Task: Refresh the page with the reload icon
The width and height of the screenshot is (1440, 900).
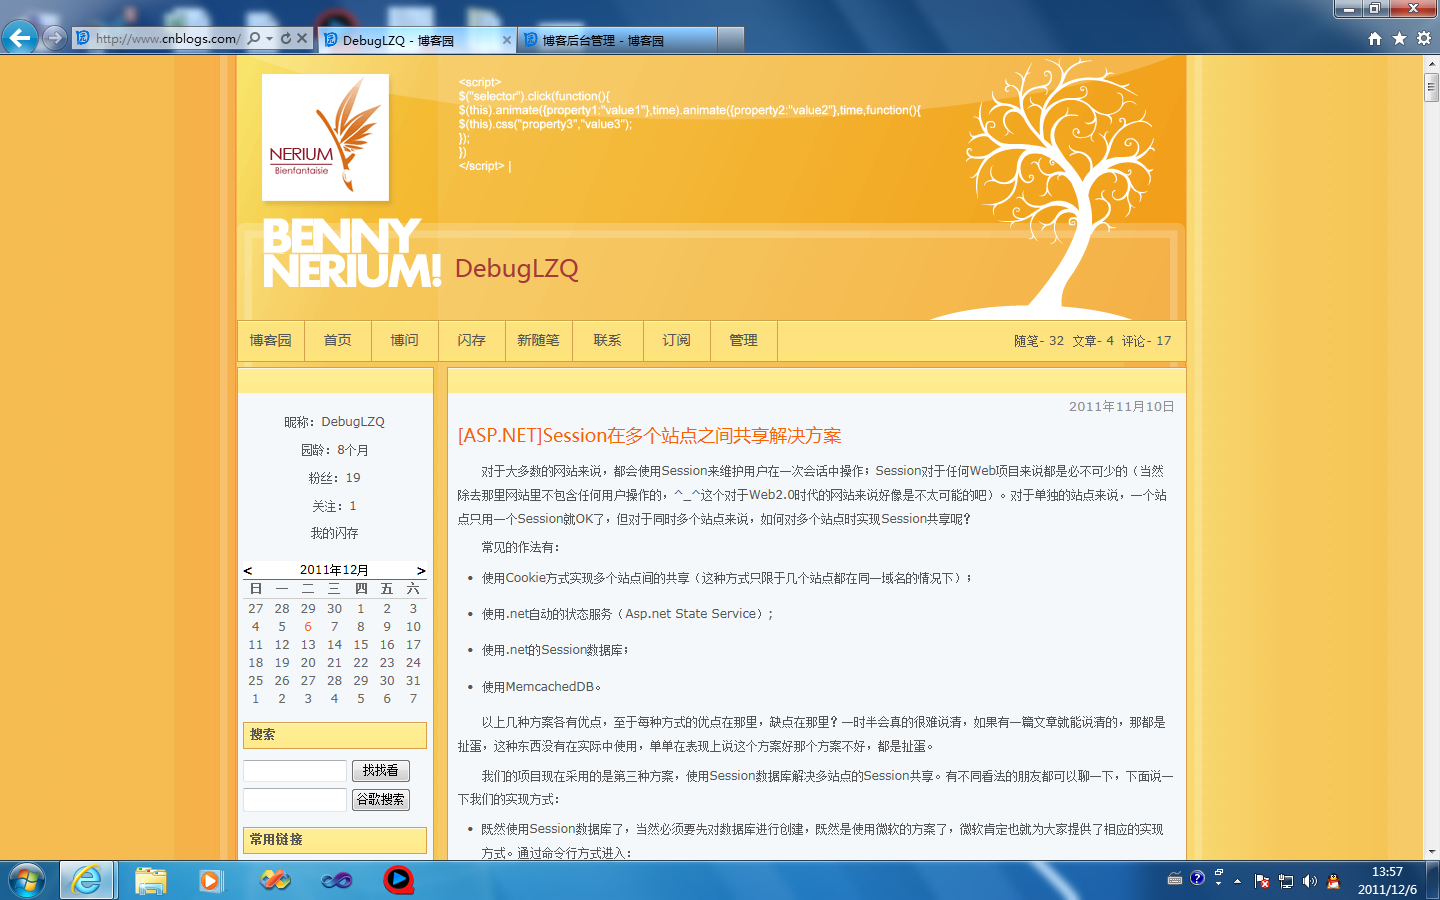Action: point(286,38)
